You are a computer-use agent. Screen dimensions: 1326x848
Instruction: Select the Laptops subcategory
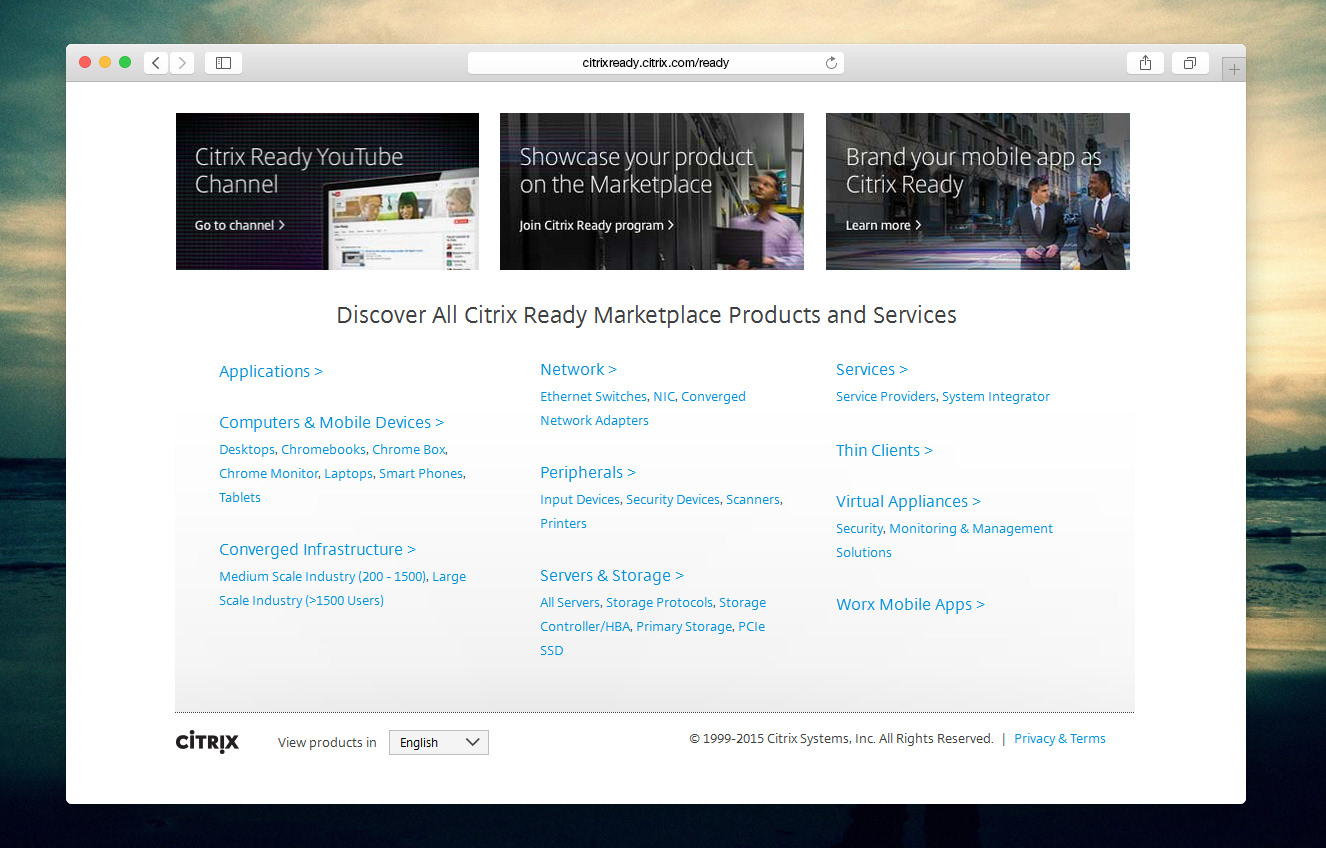[348, 473]
